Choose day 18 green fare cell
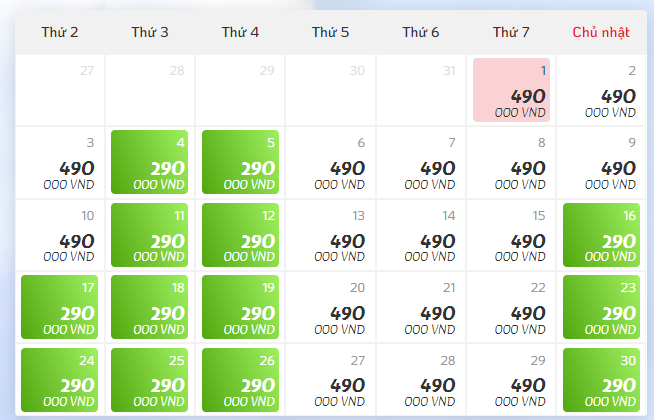Image resolution: width=654 pixels, height=420 pixels. coord(149,307)
